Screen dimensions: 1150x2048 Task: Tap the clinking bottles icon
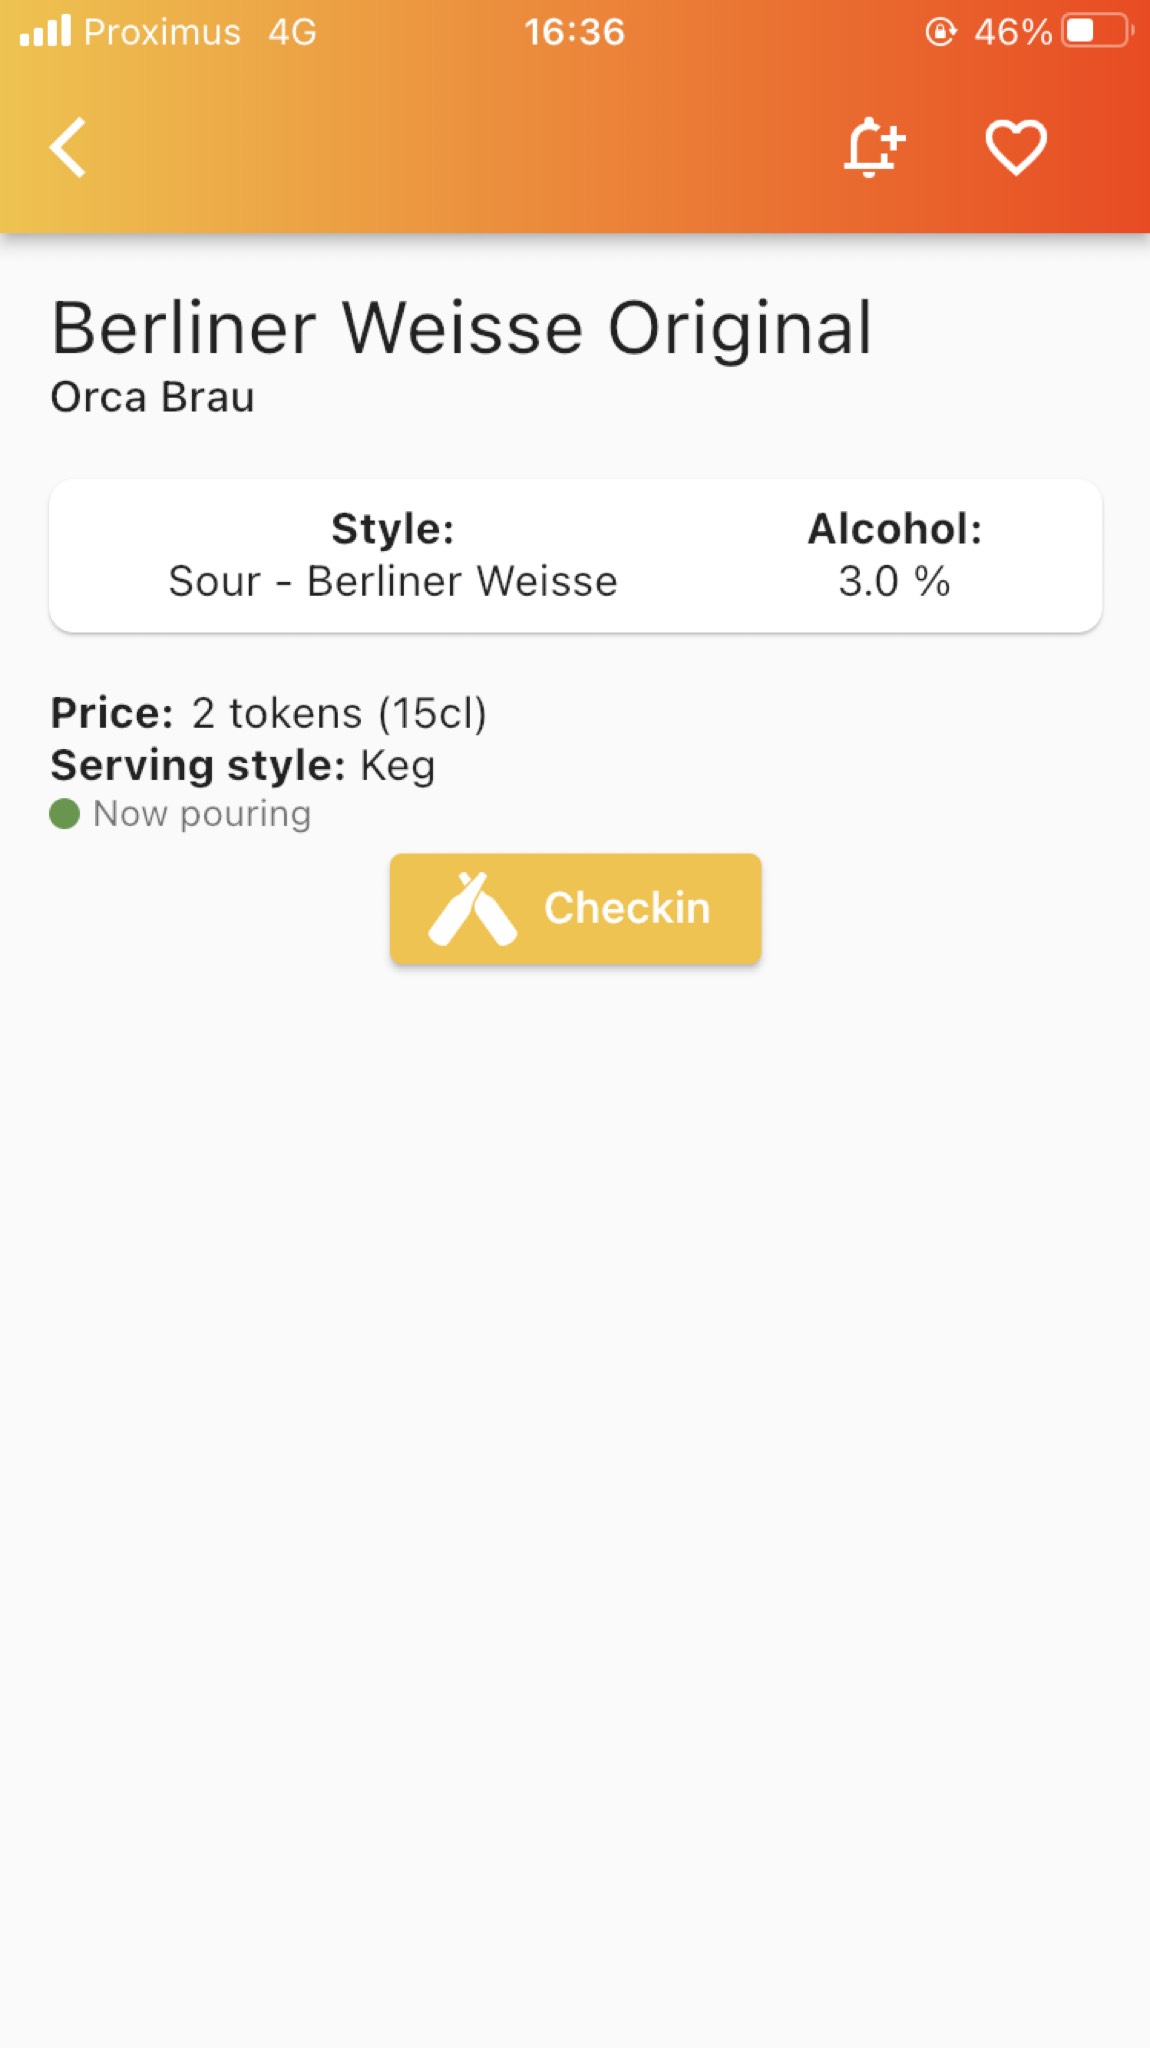472,909
